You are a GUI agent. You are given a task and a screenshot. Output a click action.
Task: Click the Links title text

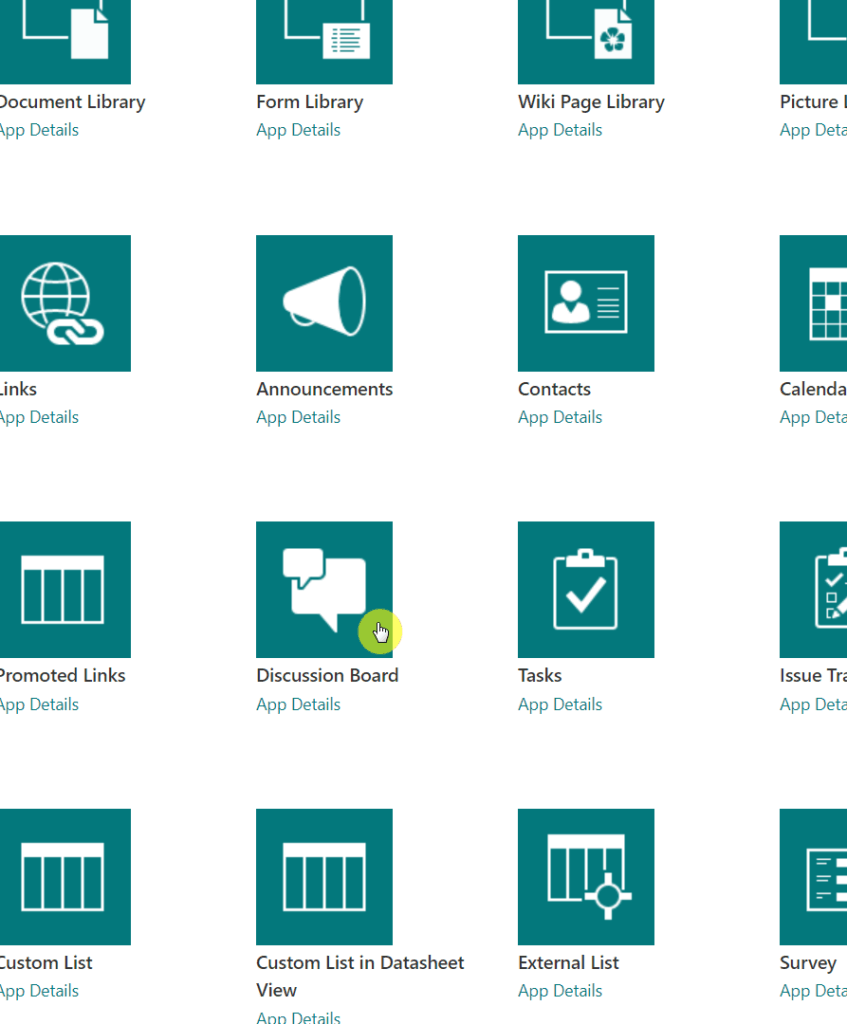18,389
